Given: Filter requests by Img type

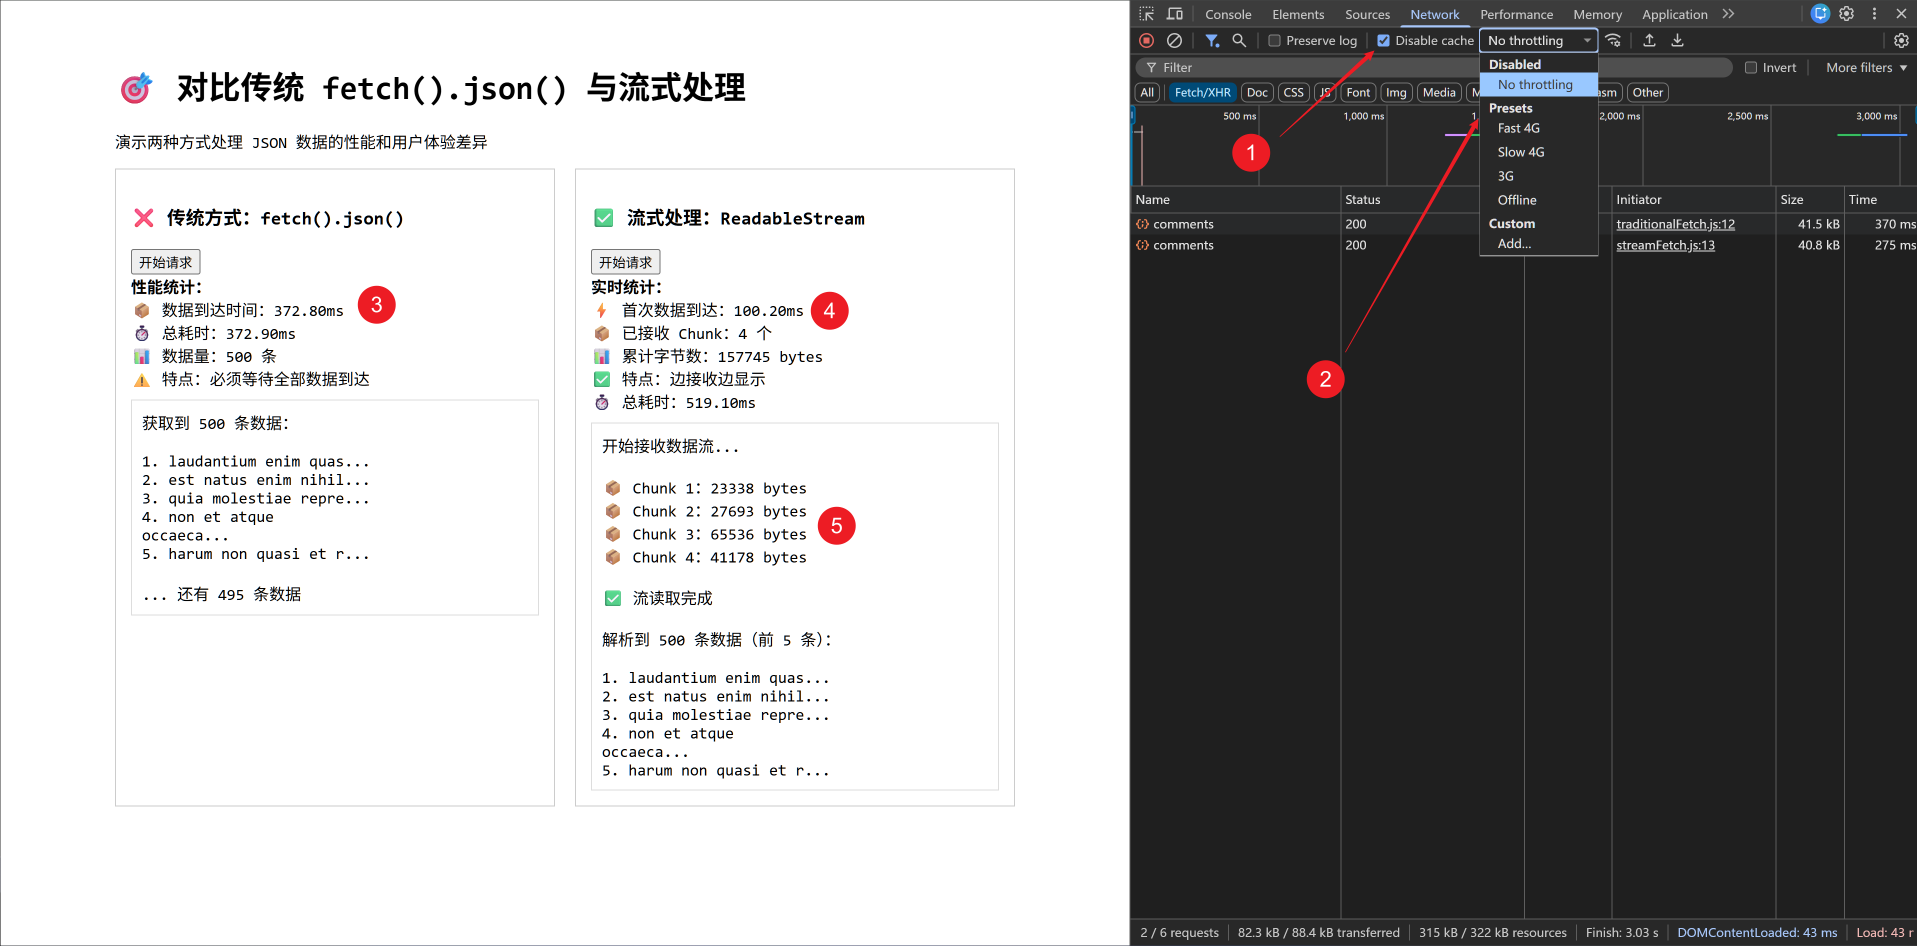Looking at the screenshot, I should [x=1396, y=93].
